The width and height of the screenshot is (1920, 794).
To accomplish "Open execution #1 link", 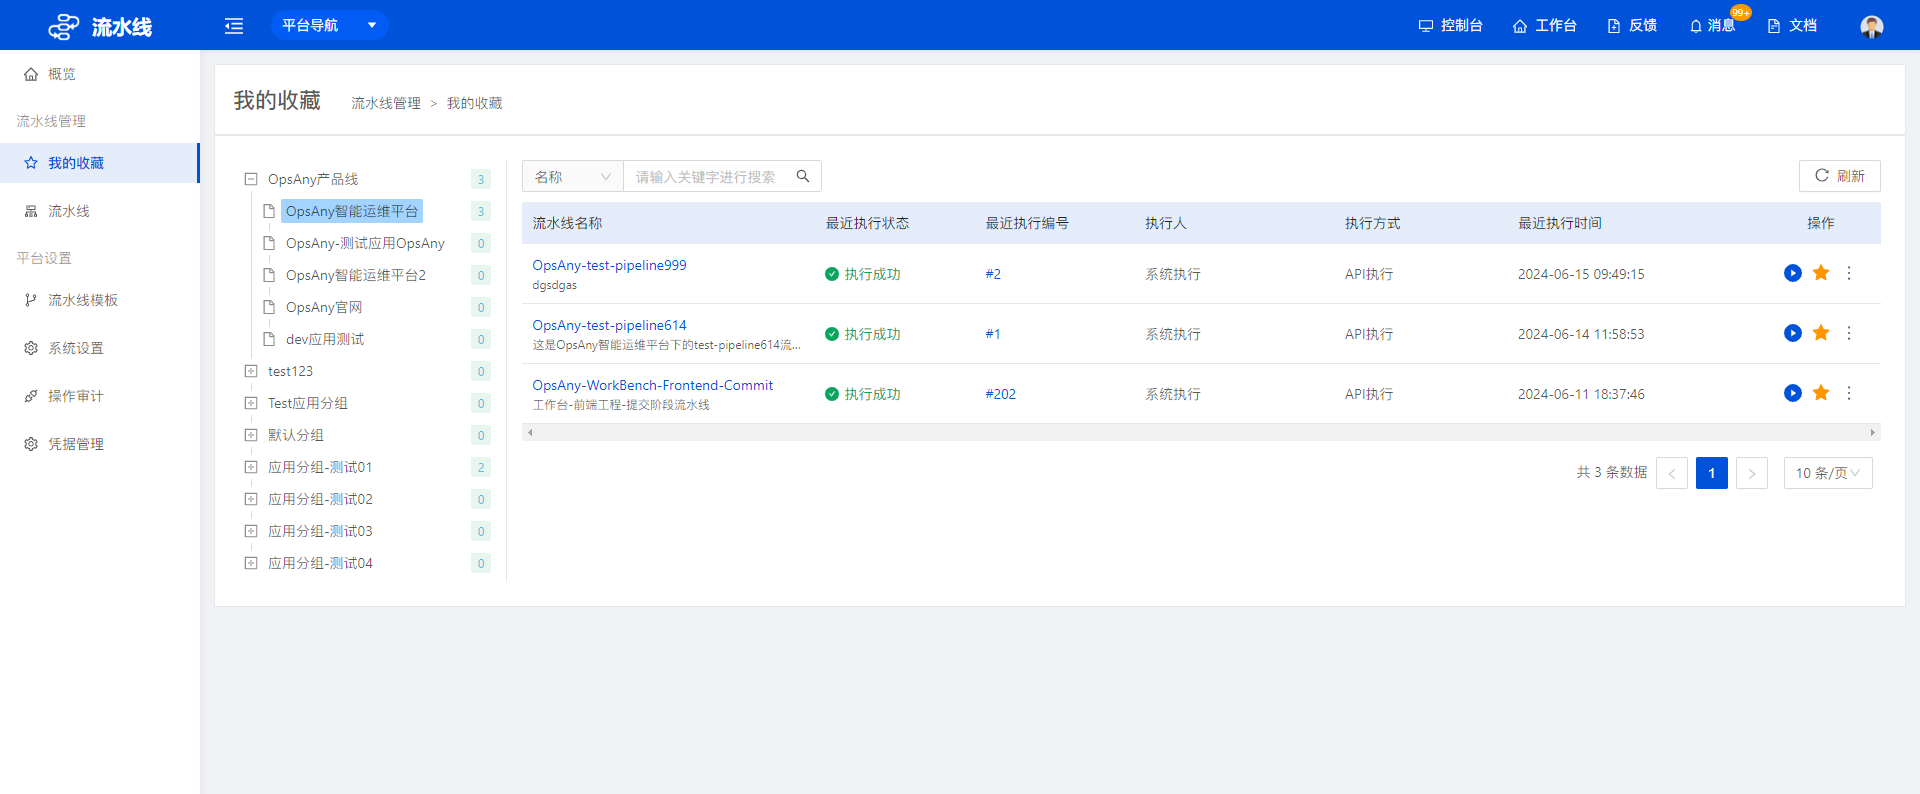I will click(x=993, y=334).
